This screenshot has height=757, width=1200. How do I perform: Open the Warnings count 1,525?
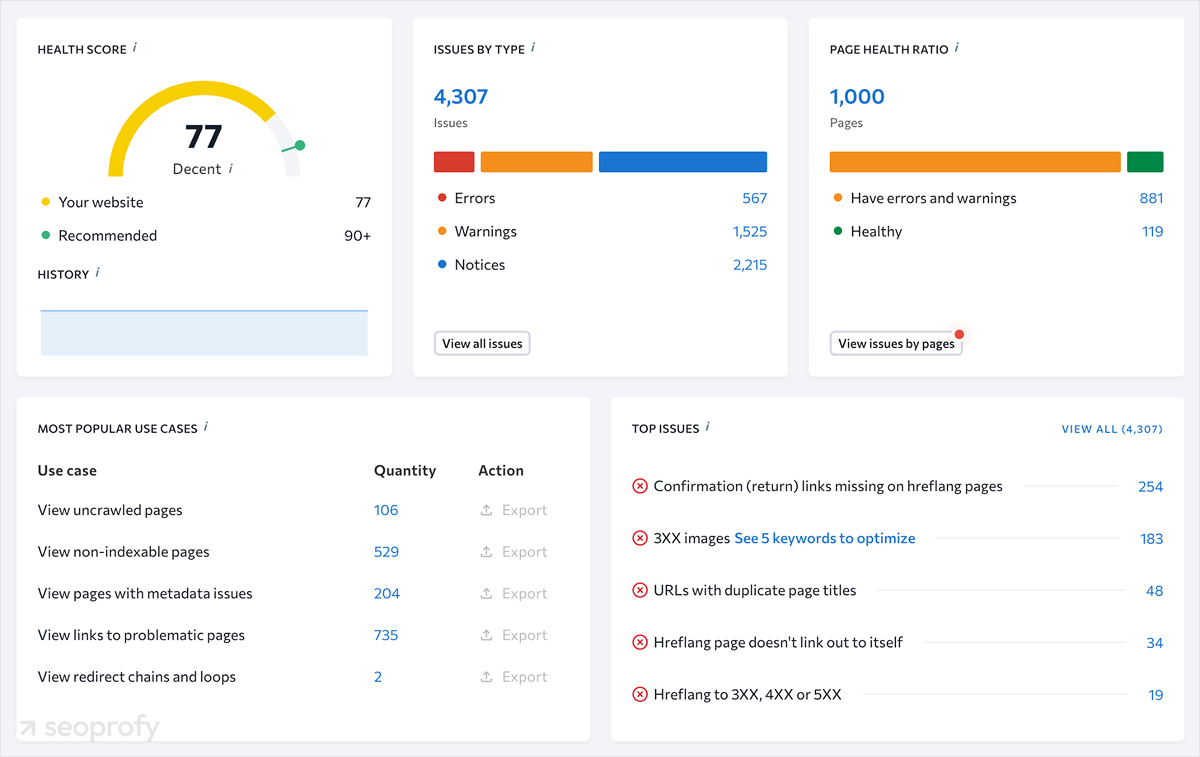(x=750, y=231)
